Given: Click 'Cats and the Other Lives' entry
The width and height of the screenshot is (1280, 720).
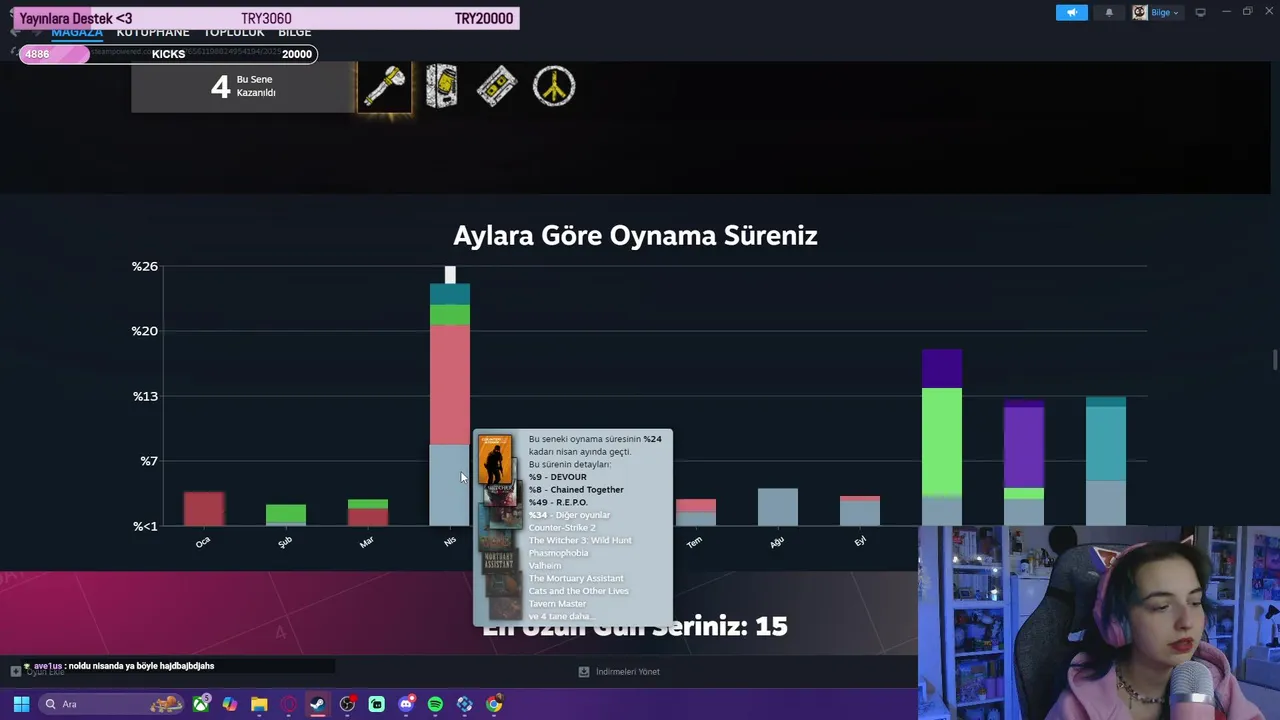Looking at the screenshot, I should (x=578, y=591).
